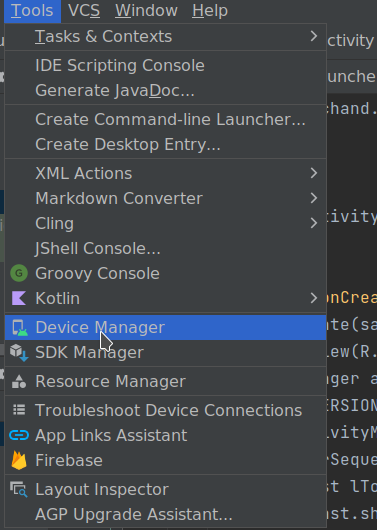Click the Device Manager phone icon

tap(20, 328)
